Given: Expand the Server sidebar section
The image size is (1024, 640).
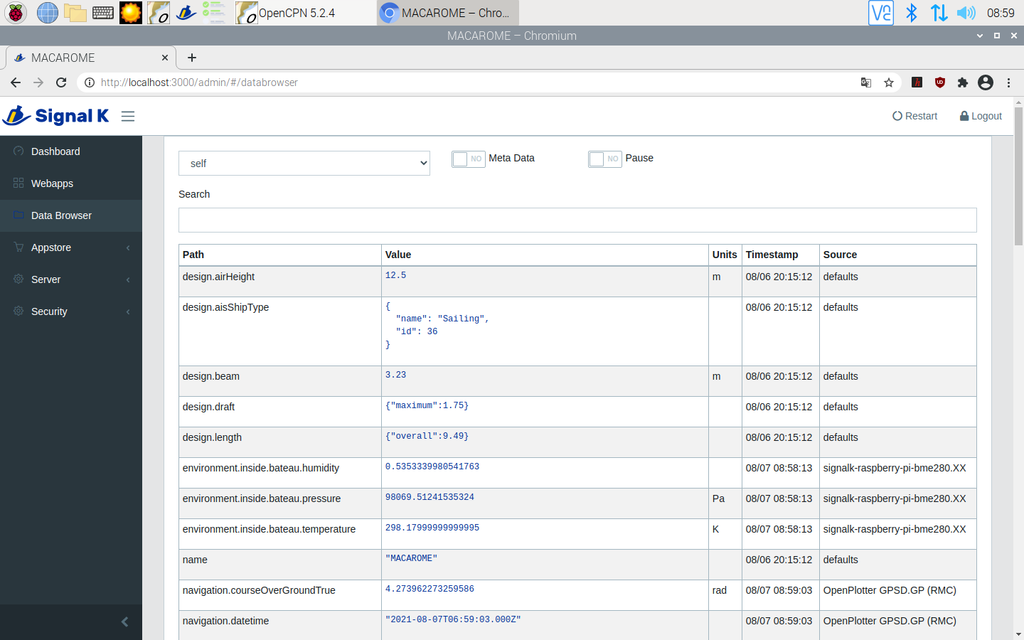Looking at the screenshot, I should 71,280.
